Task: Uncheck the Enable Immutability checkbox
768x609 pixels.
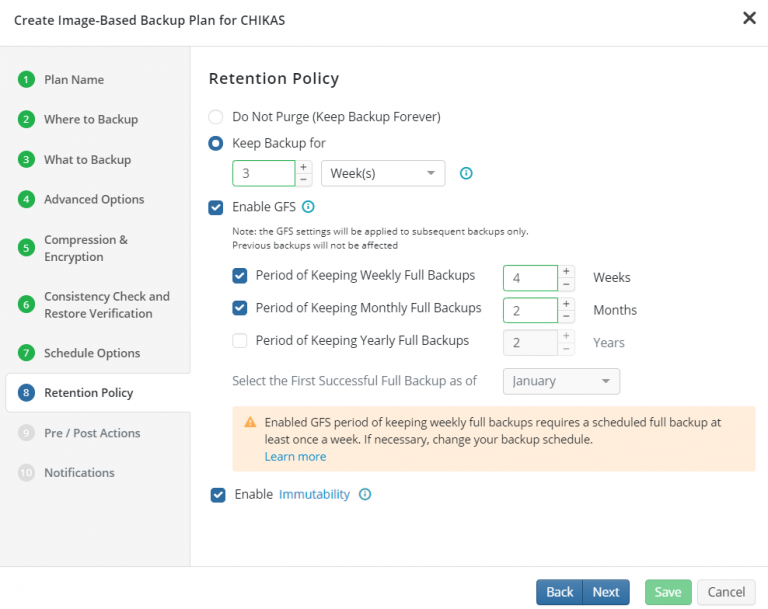Action: [218, 494]
